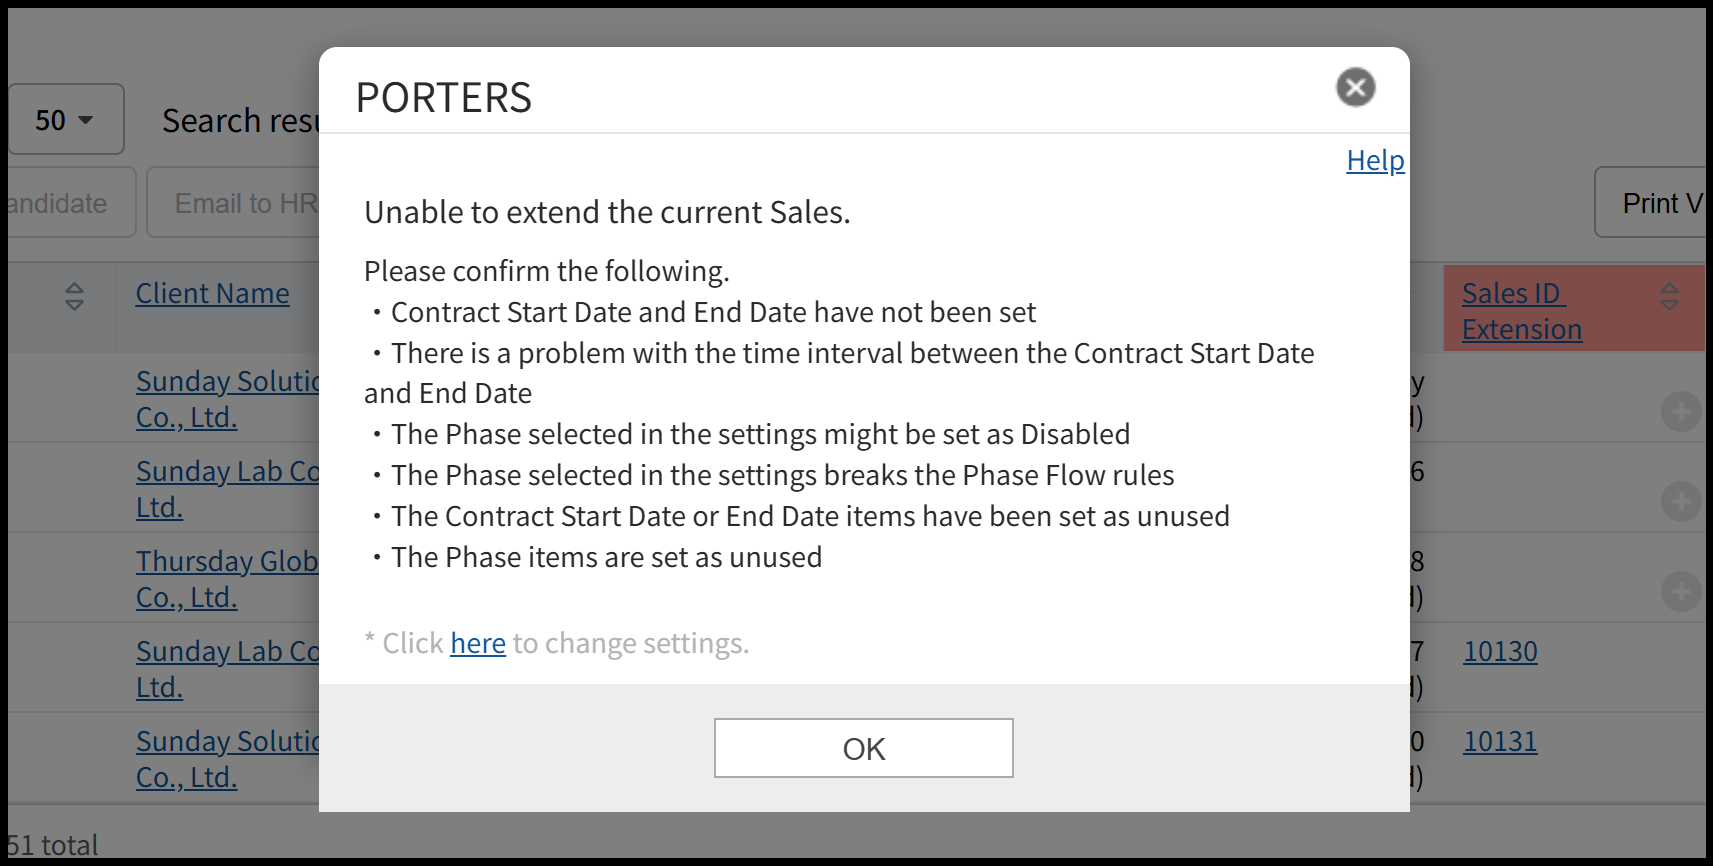Open Sales ID Extension link 10131
The image size is (1713, 866).
click(x=1500, y=742)
